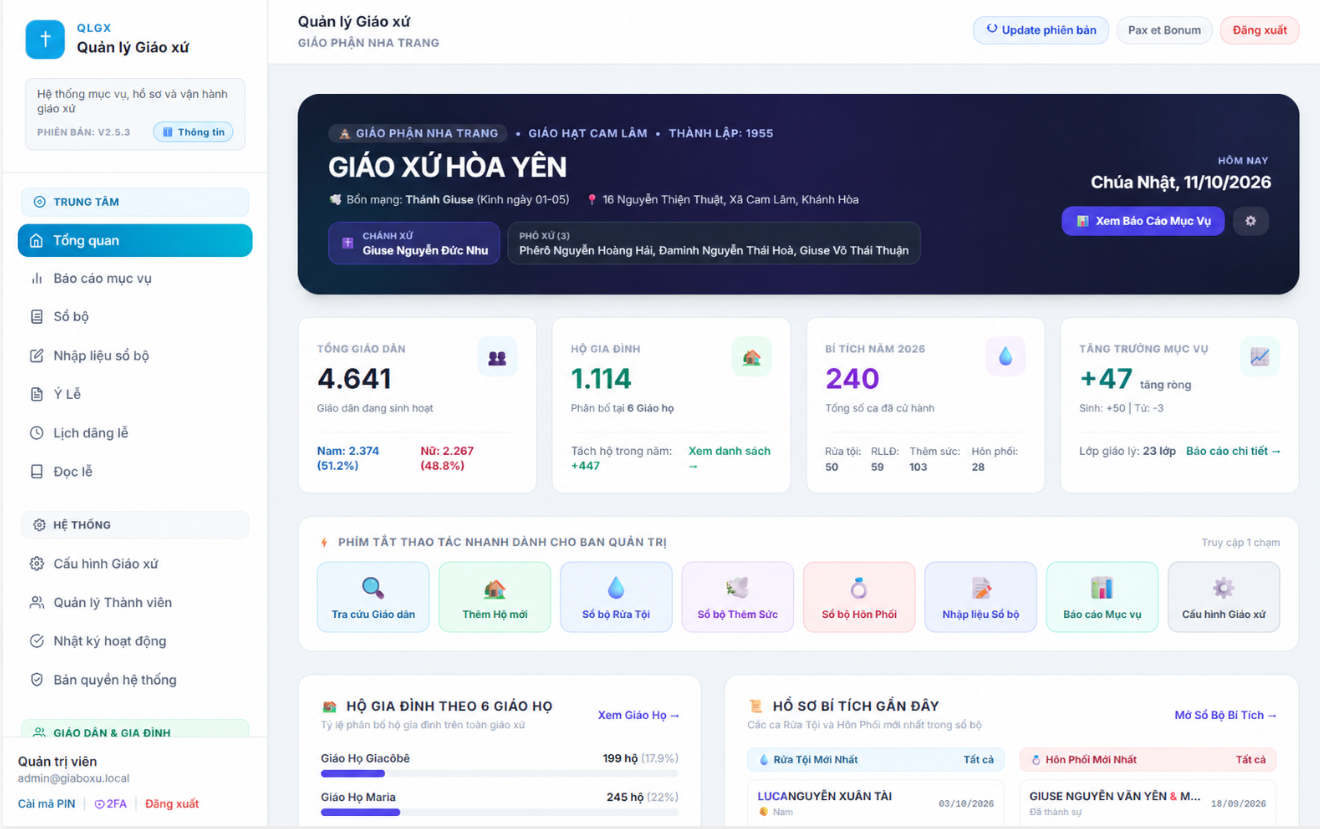This screenshot has height=829, width=1320.
Task: Open Nhật ký hoạt động in sidebar
Action: pos(135,641)
